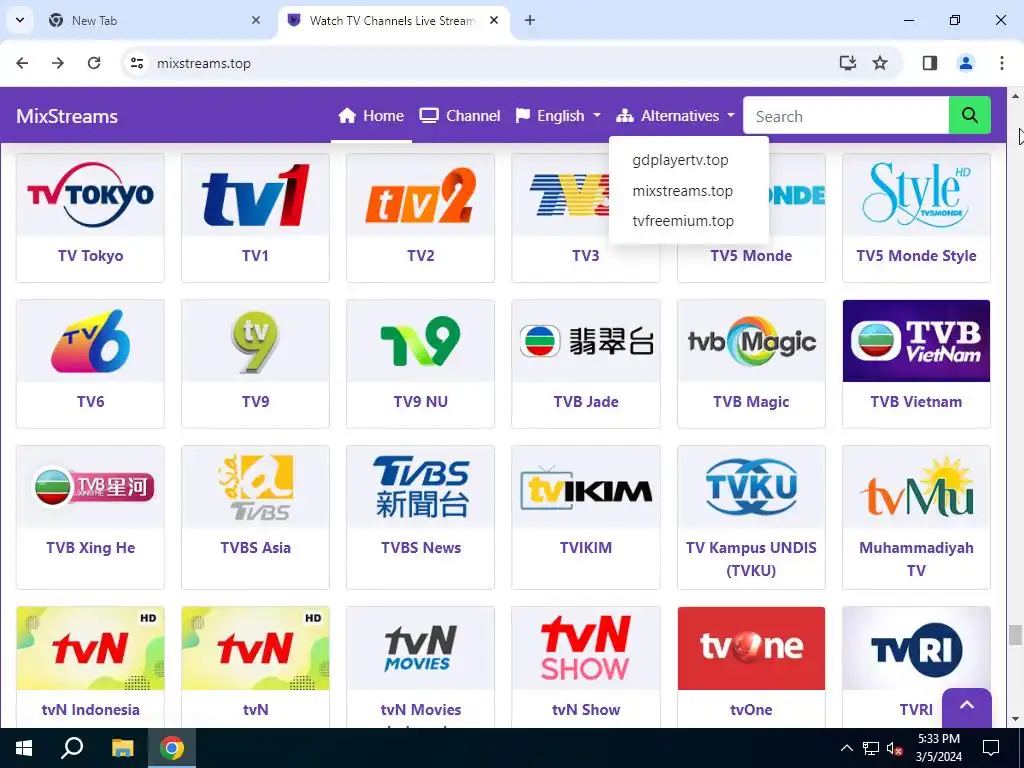Open the tvb Magic logo
This screenshot has height=768, width=1024.
coord(751,341)
